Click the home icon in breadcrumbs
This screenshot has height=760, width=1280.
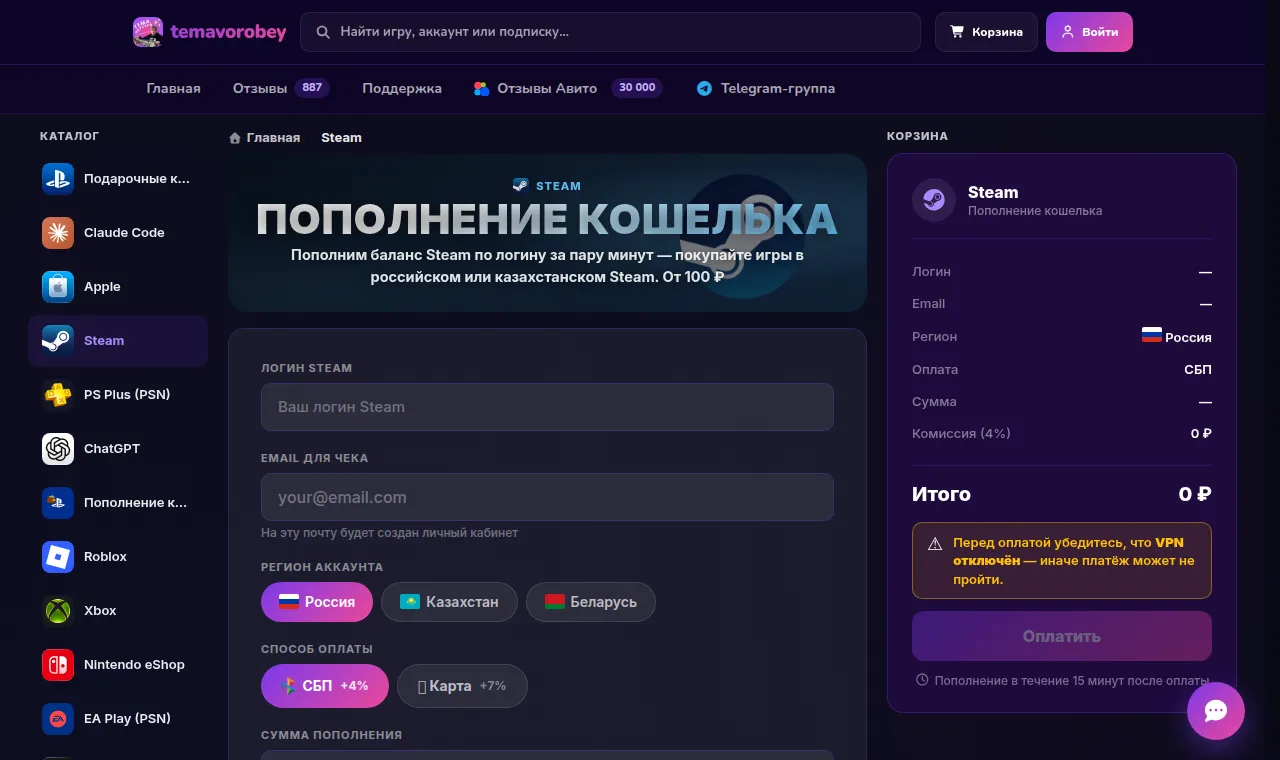tap(235, 138)
